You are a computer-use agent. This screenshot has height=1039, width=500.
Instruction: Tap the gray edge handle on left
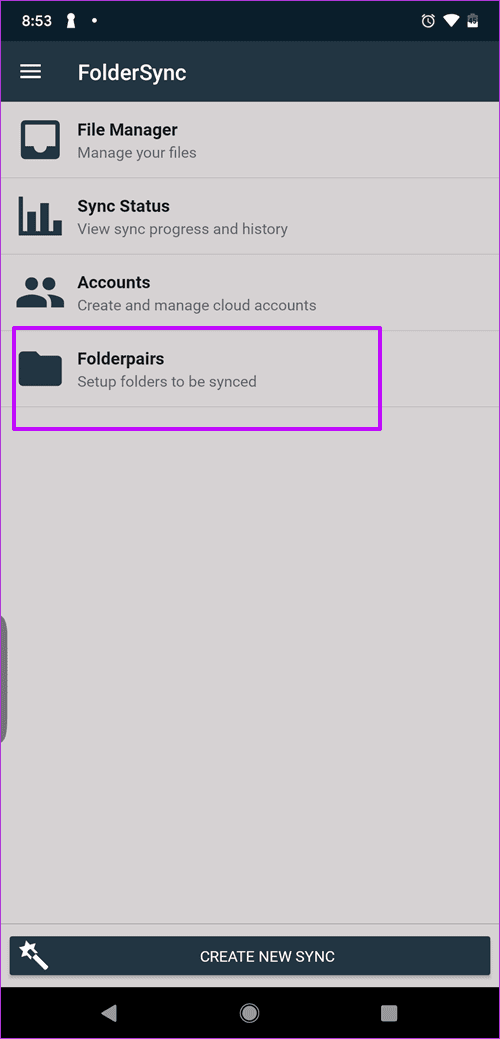coord(3,677)
